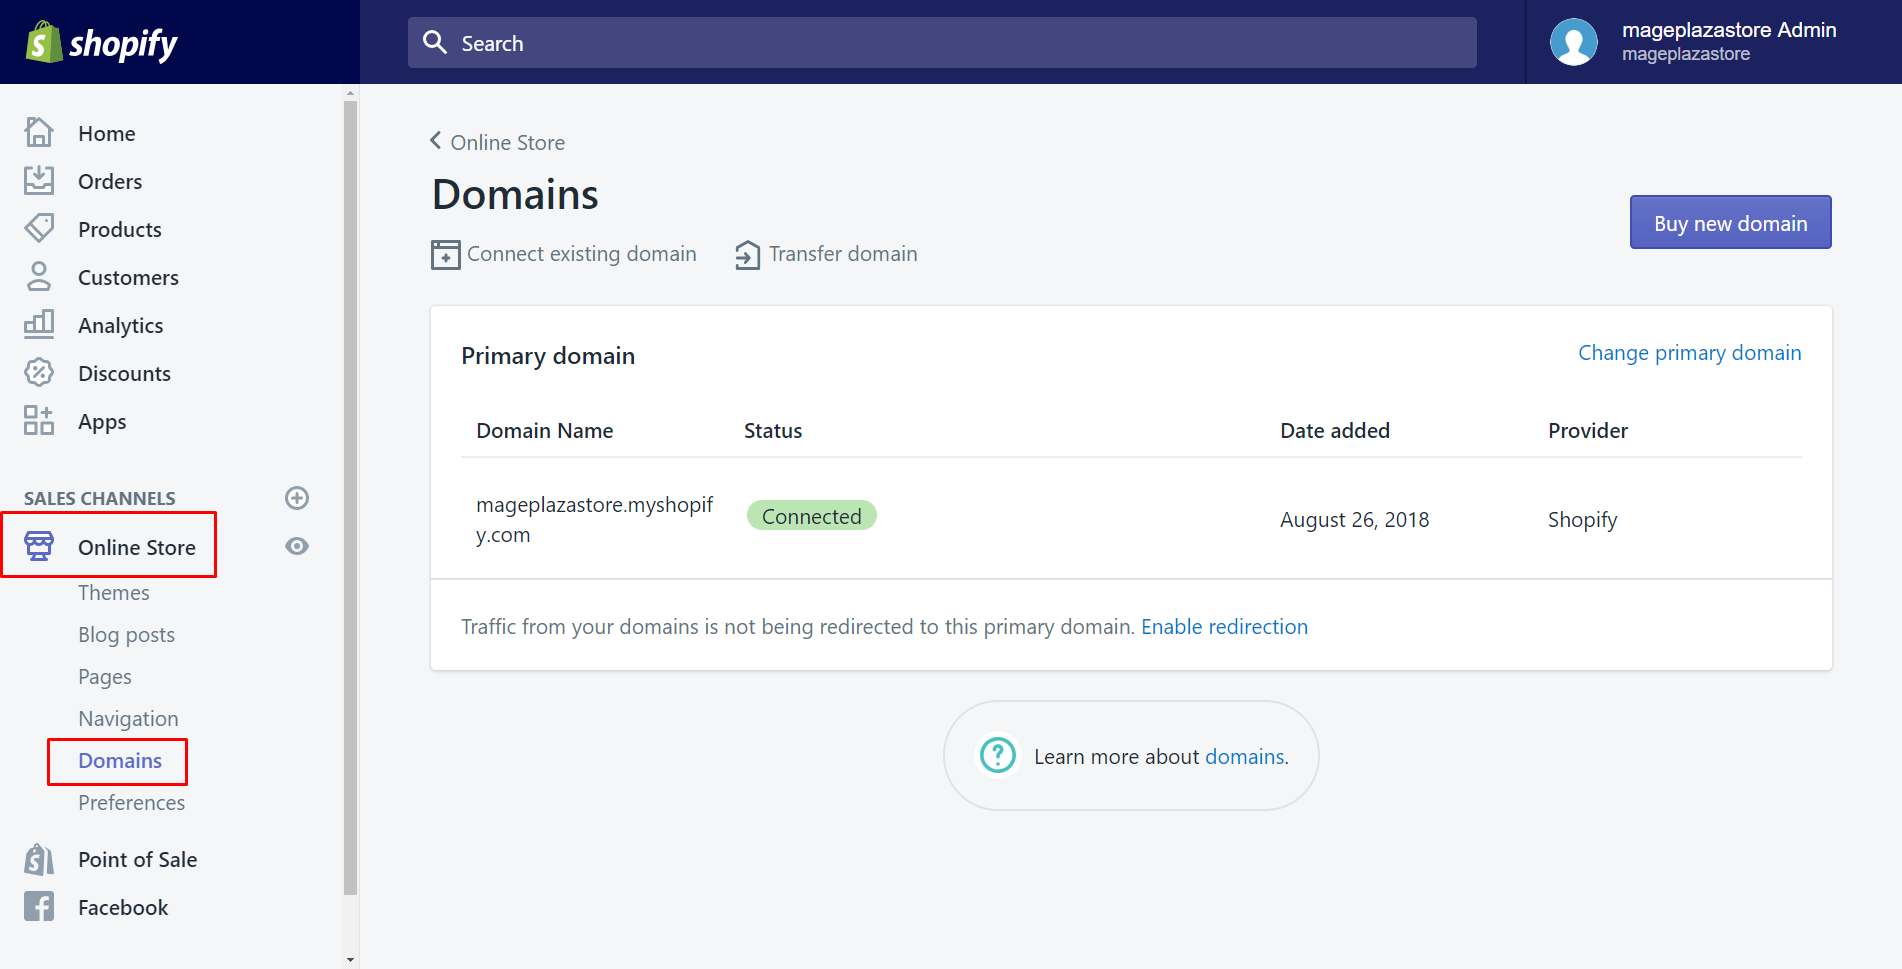This screenshot has width=1902, height=969.
Task: Open Analytics in the sidebar
Action: [120, 325]
